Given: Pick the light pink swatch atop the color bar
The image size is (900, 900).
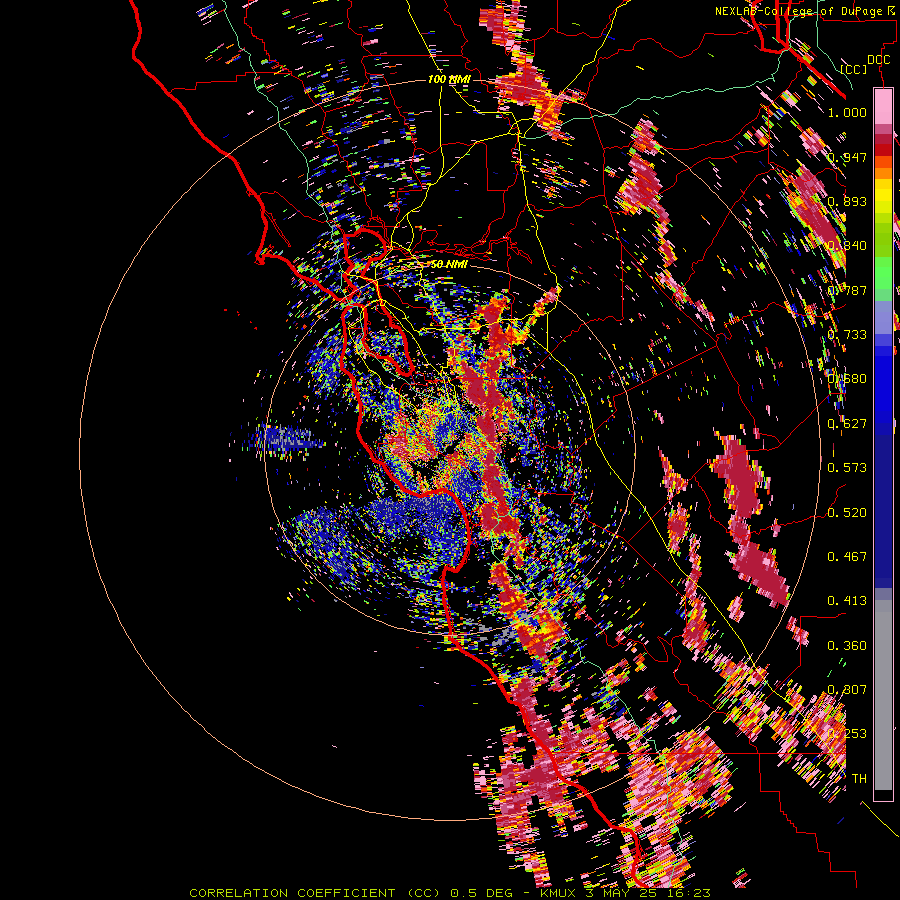Looking at the screenshot, I should point(883,107).
